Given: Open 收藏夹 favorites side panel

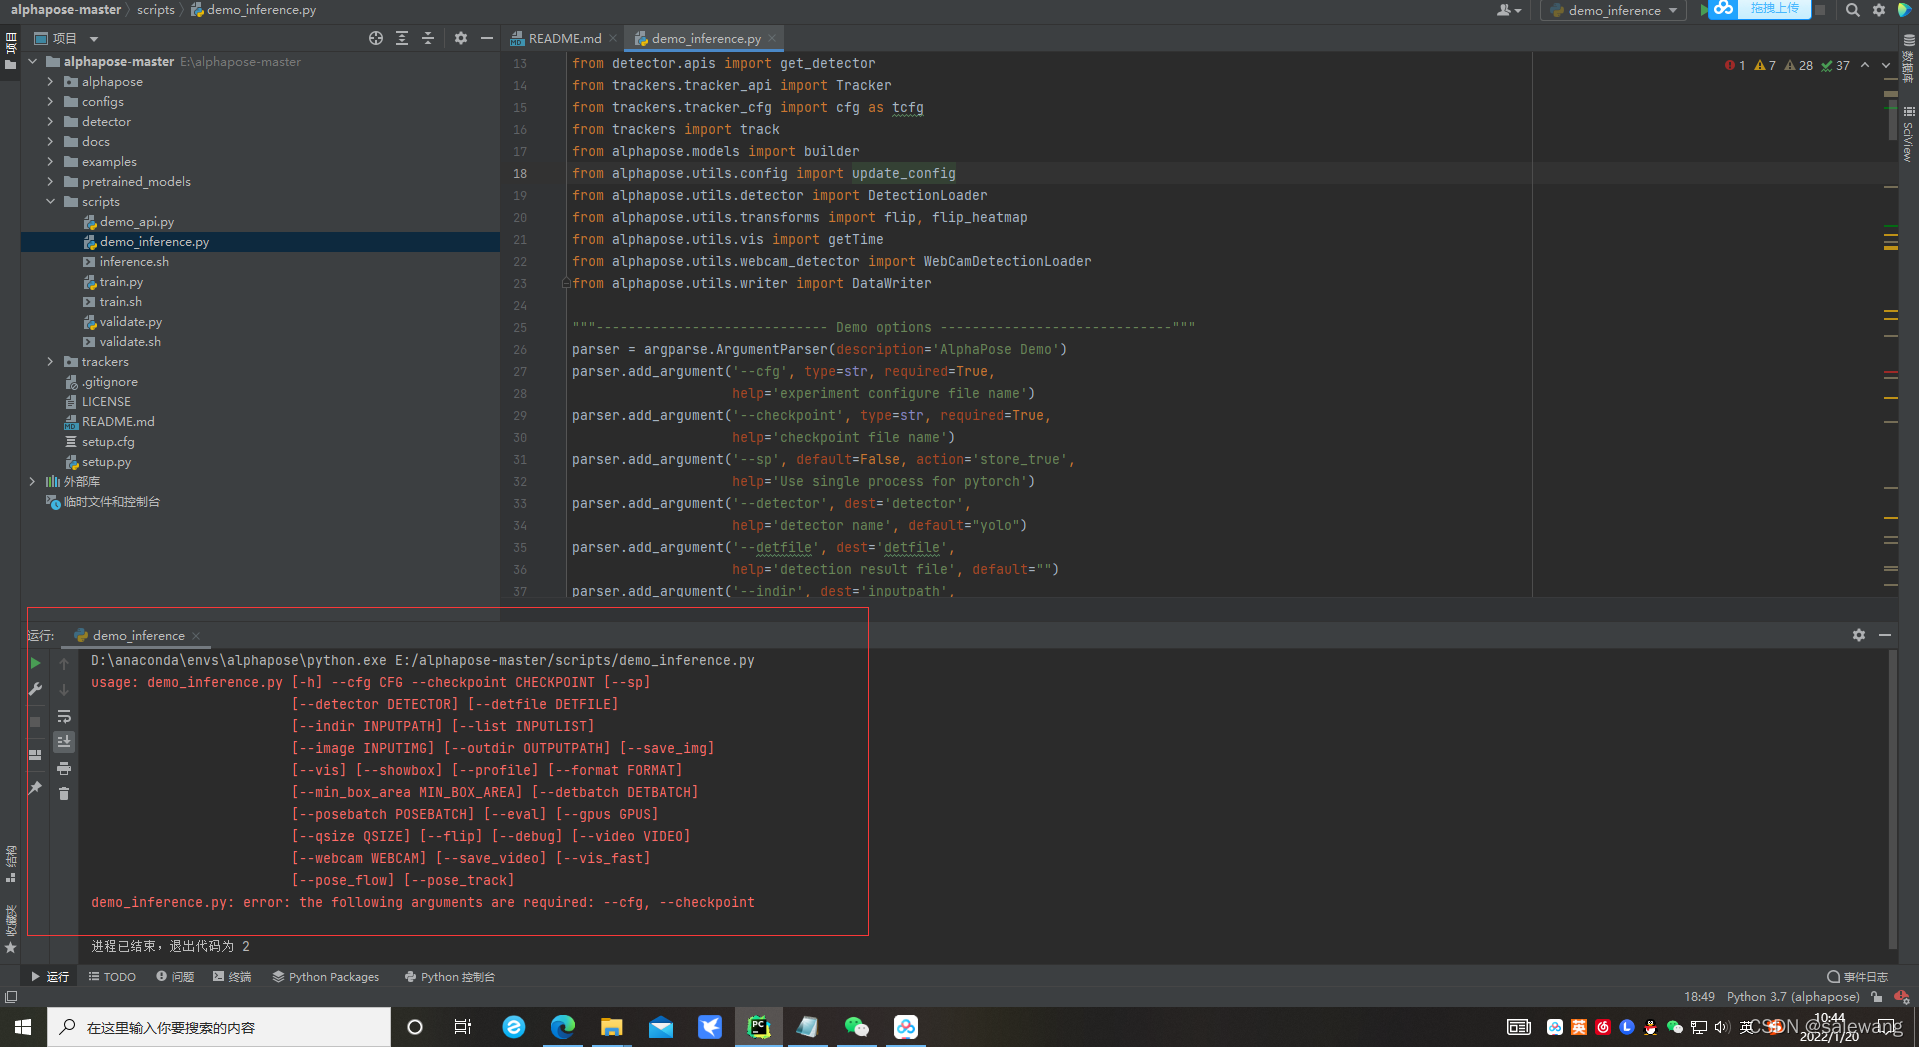Looking at the screenshot, I should tap(10, 929).
